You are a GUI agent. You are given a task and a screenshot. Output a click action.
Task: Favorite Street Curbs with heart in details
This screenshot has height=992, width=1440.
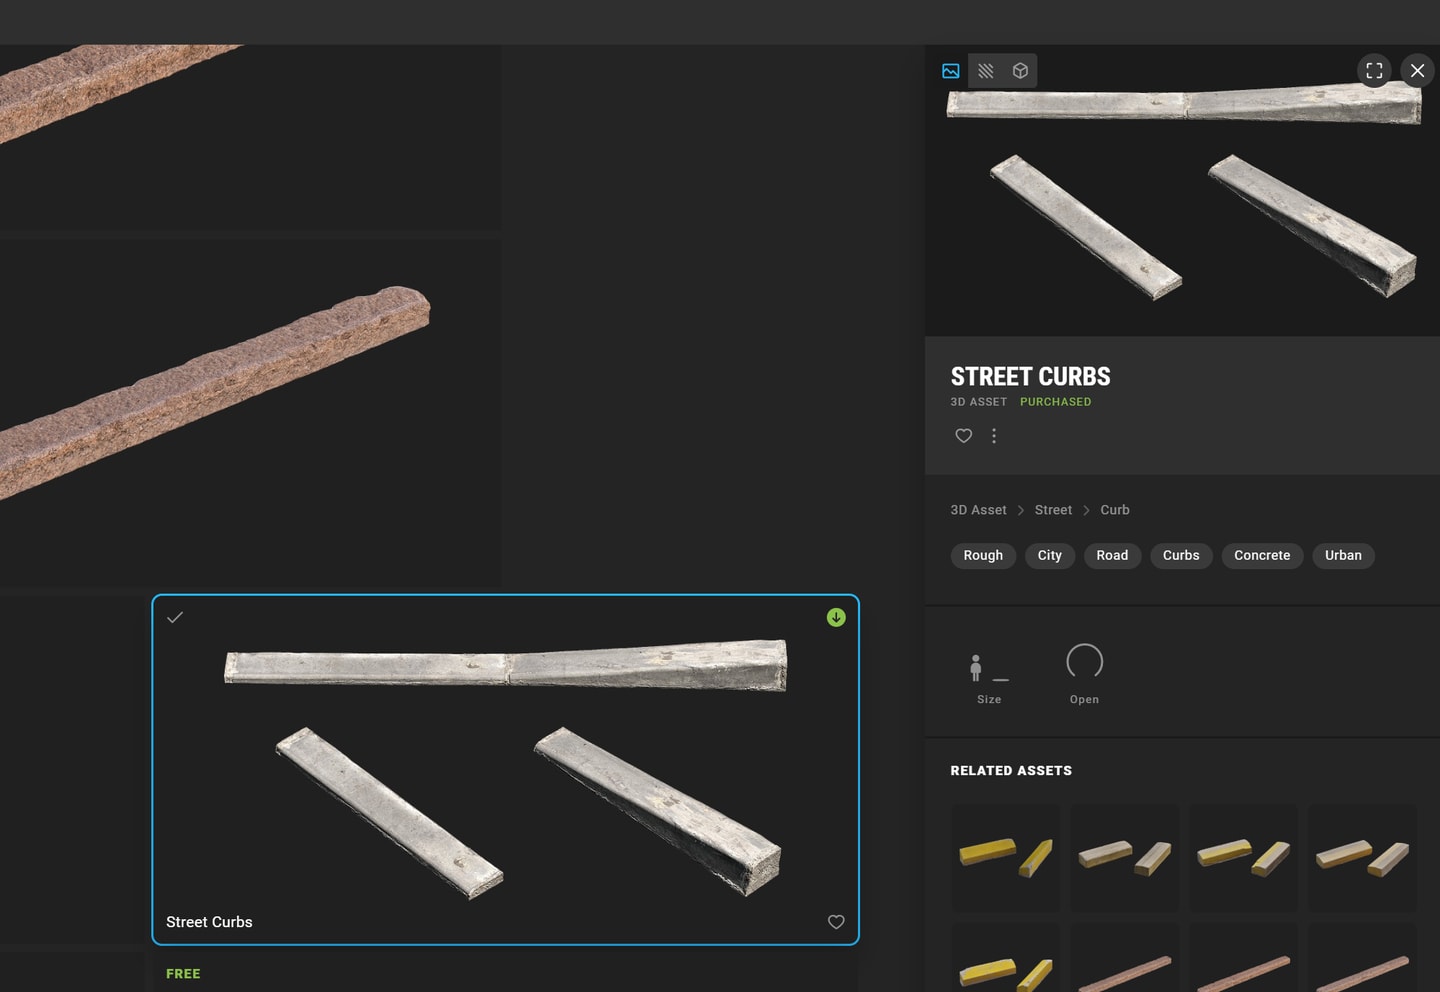pyautogui.click(x=963, y=436)
